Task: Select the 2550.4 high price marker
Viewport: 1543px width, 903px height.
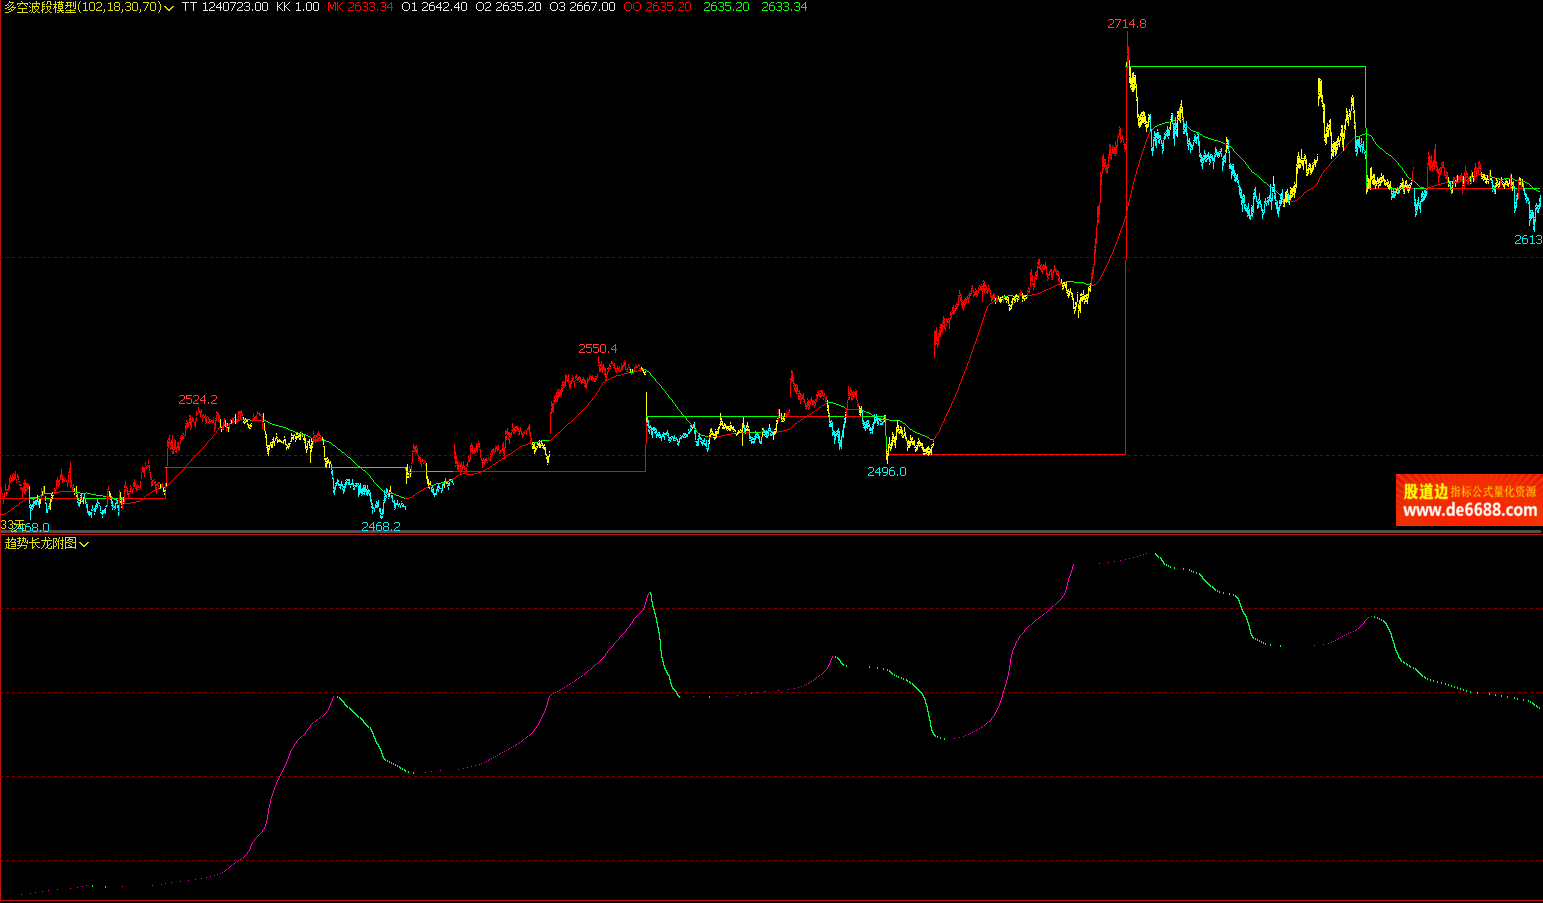Action: click(x=597, y=349)
